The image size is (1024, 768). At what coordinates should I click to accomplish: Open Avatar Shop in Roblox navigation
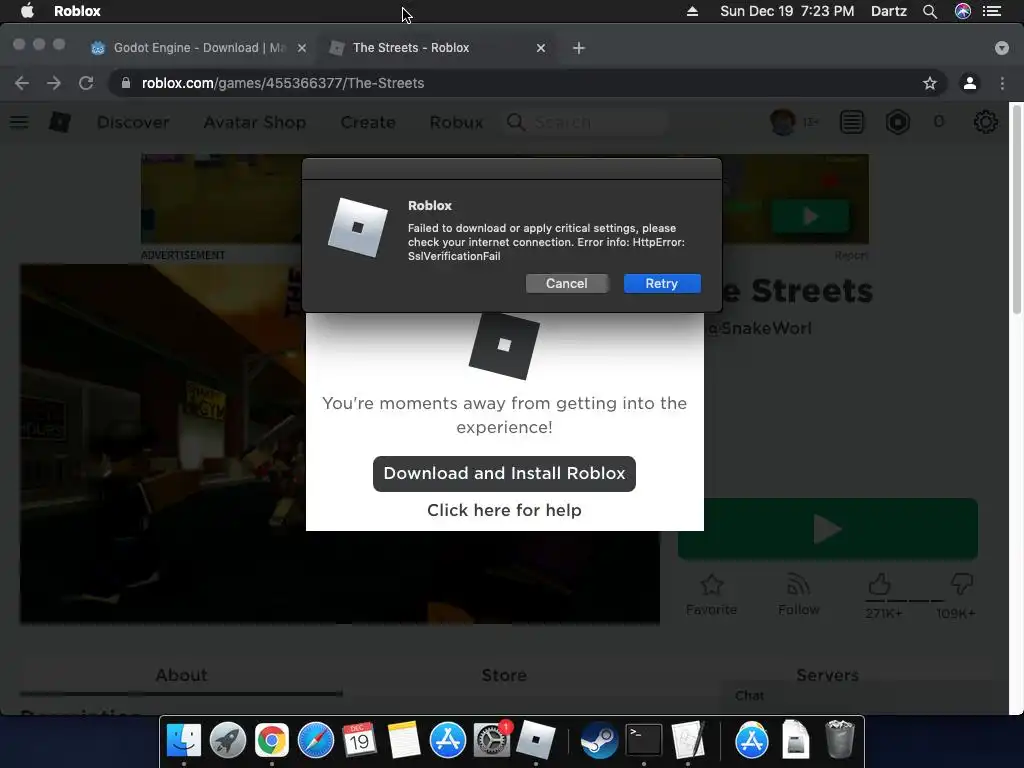click(255, 122)
